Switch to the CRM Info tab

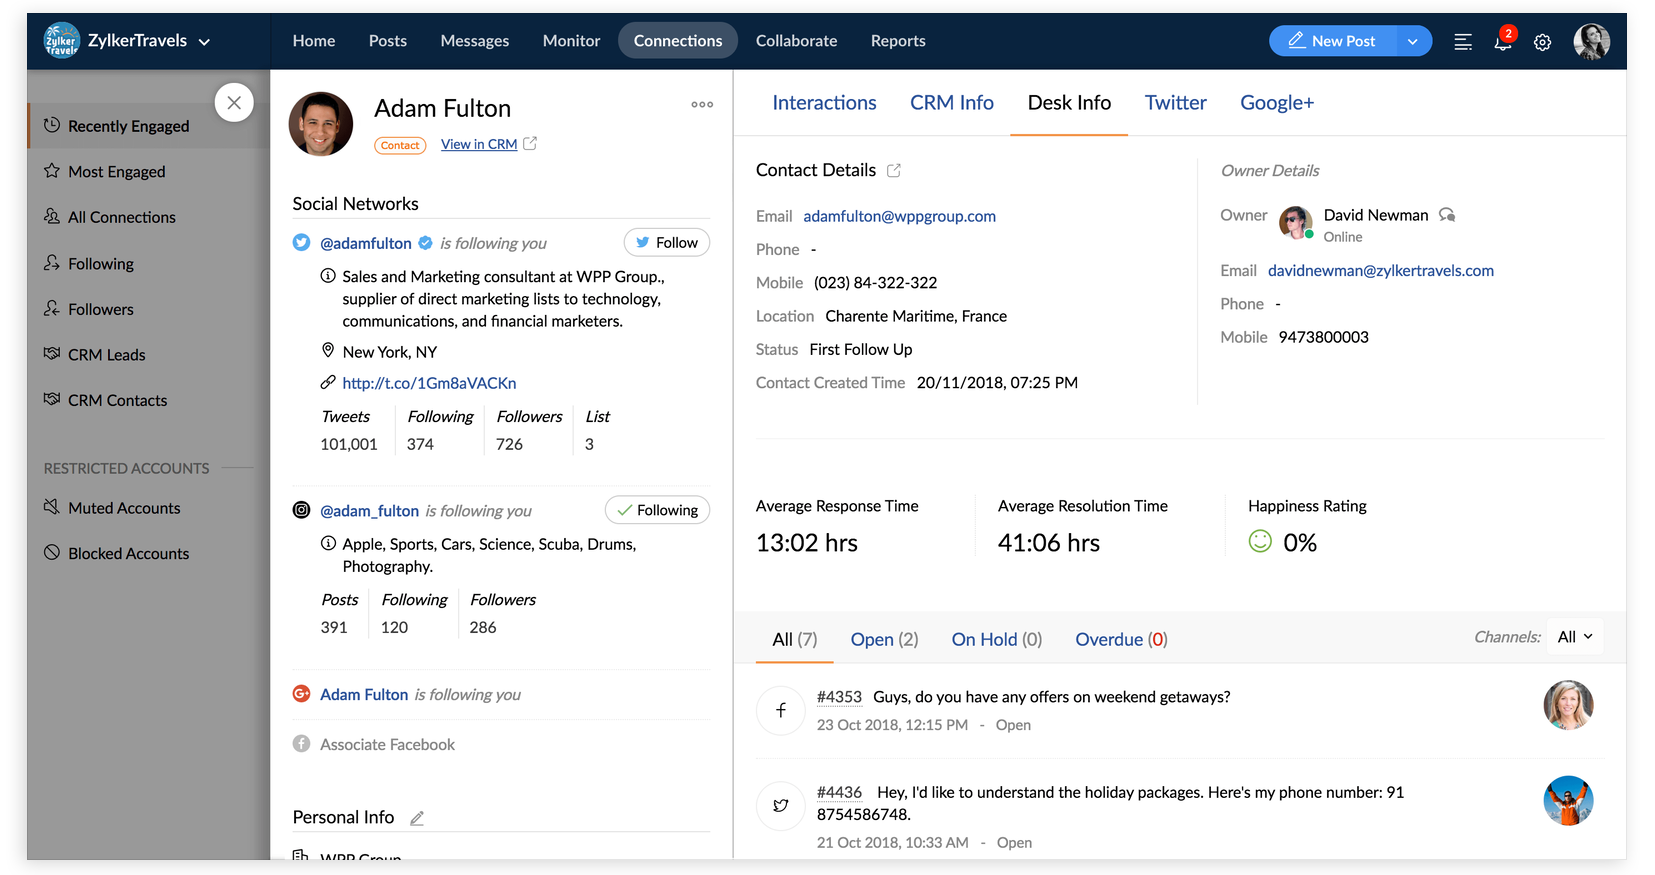pos(951,103)
